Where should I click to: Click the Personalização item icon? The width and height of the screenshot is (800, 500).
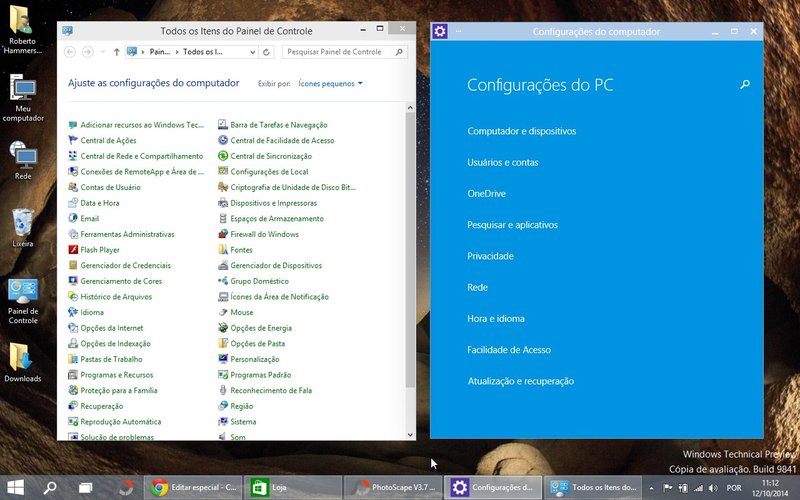(223, 359)
